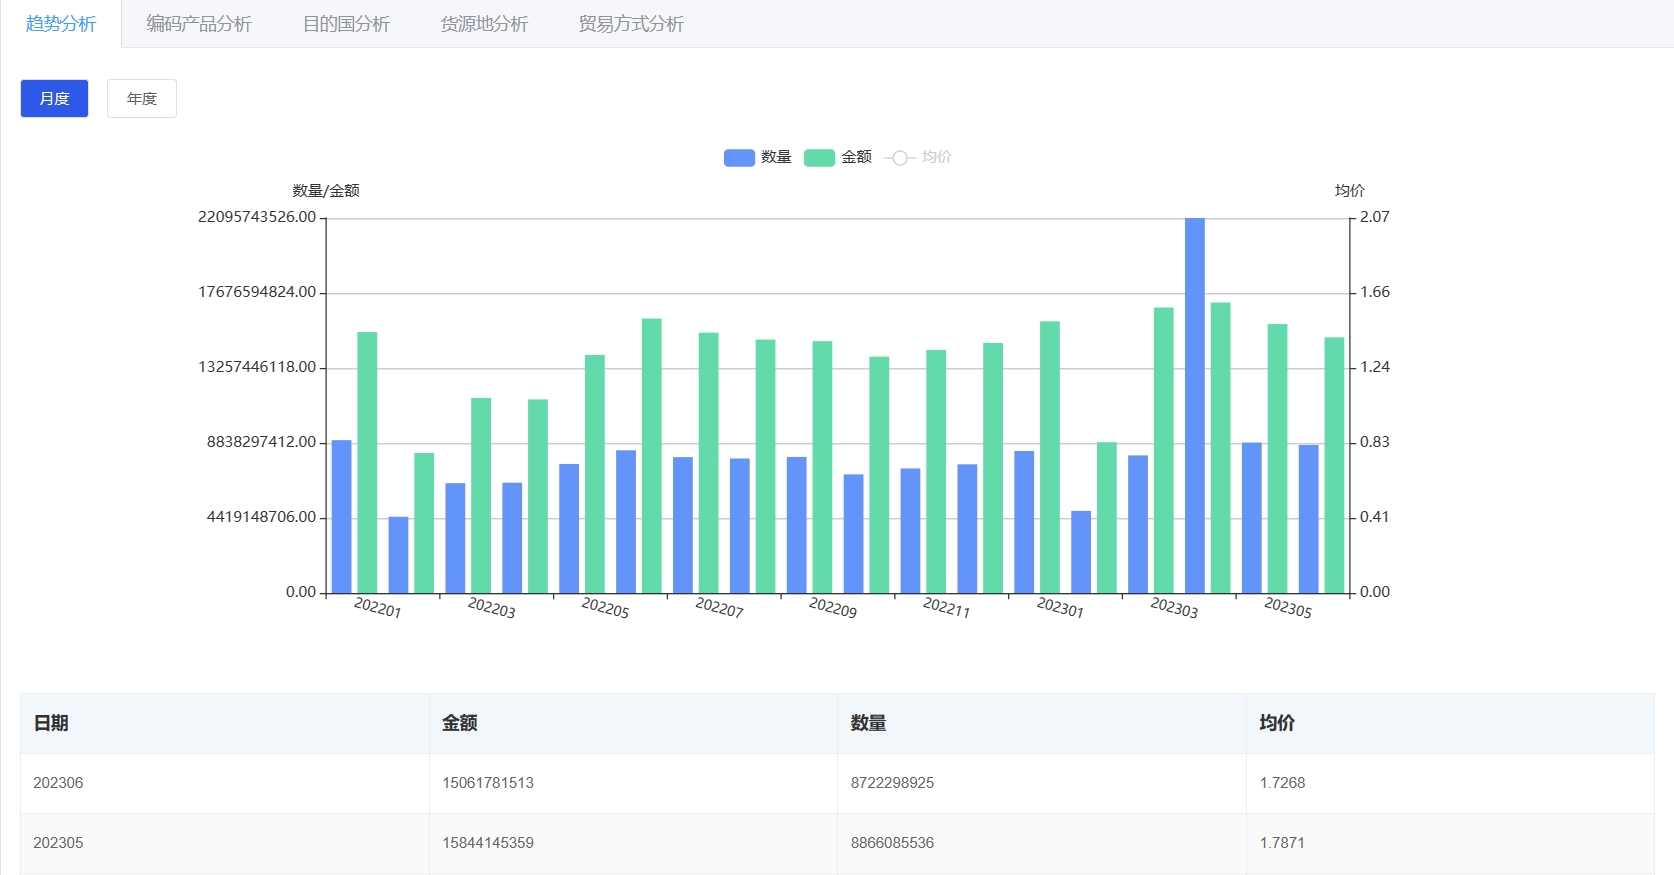Click the y-axis value 22095743526.00
1674x875 pixels.
pos(257,217)
